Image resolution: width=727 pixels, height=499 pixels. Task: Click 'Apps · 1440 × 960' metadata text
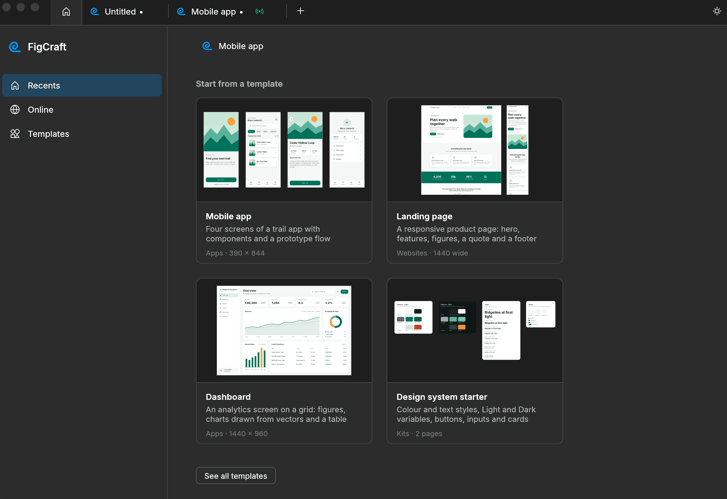tap(236, 434)
